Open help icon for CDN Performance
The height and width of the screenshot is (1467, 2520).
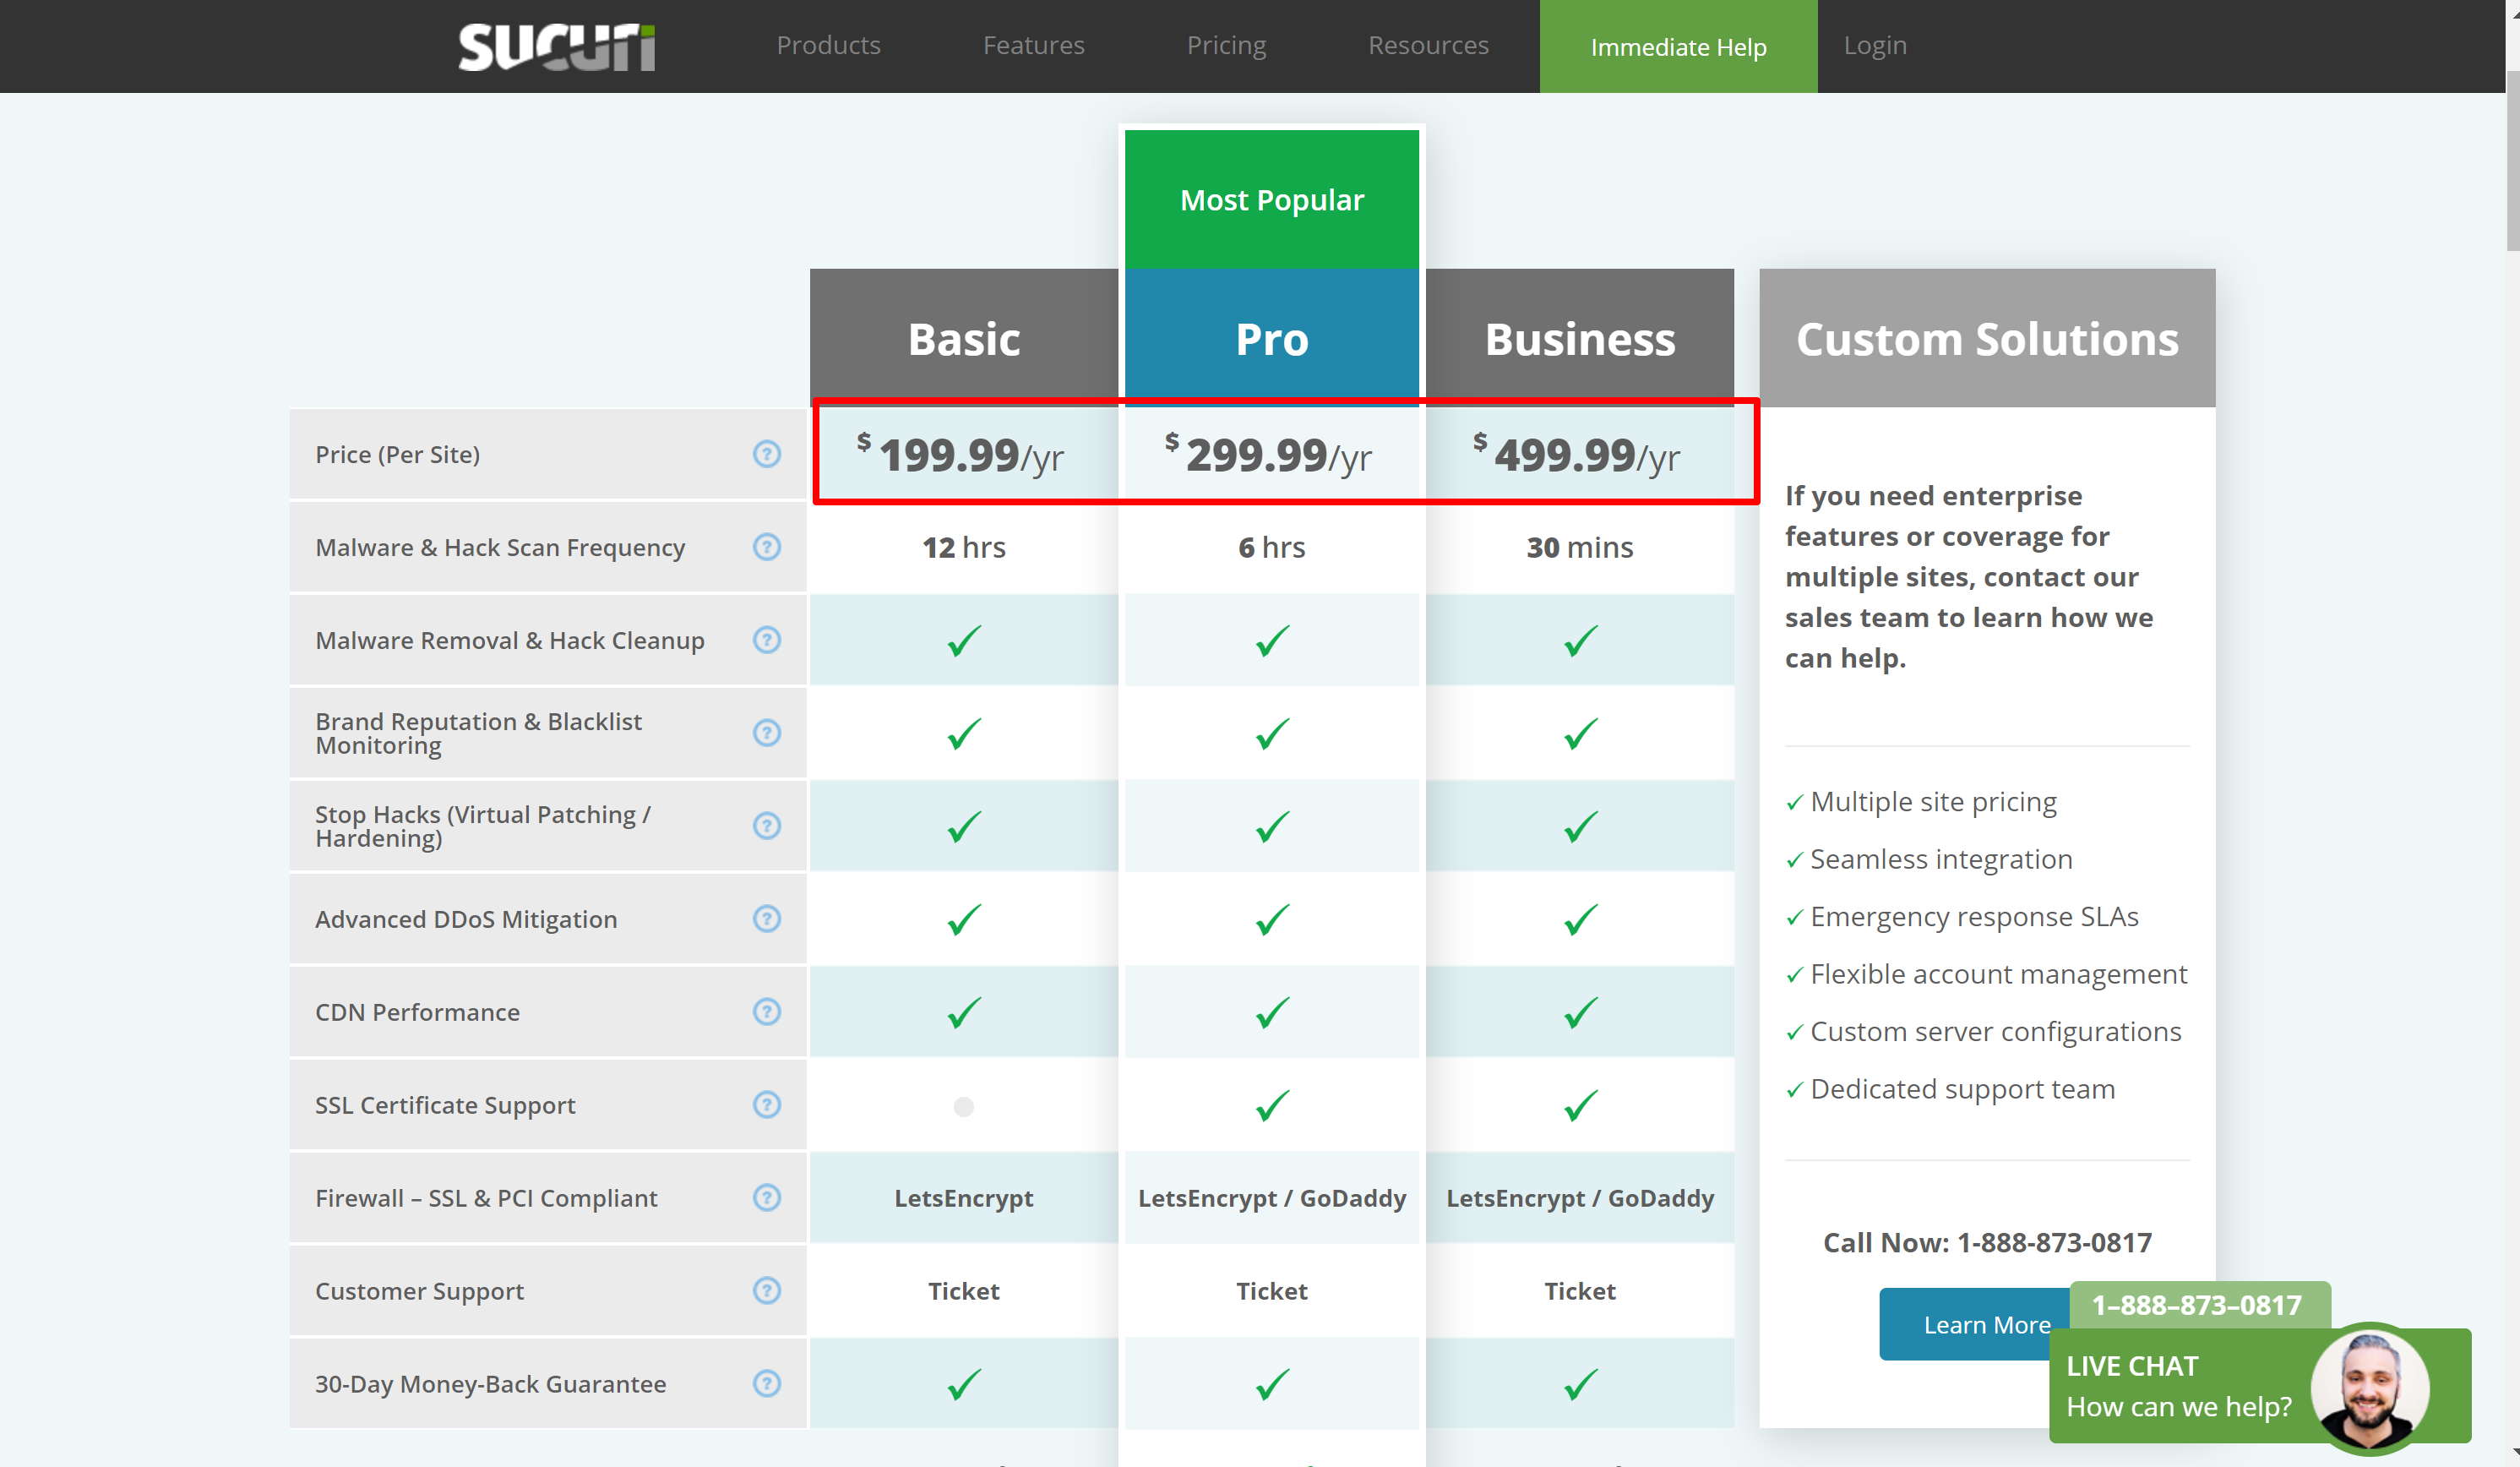point(766,1012)
